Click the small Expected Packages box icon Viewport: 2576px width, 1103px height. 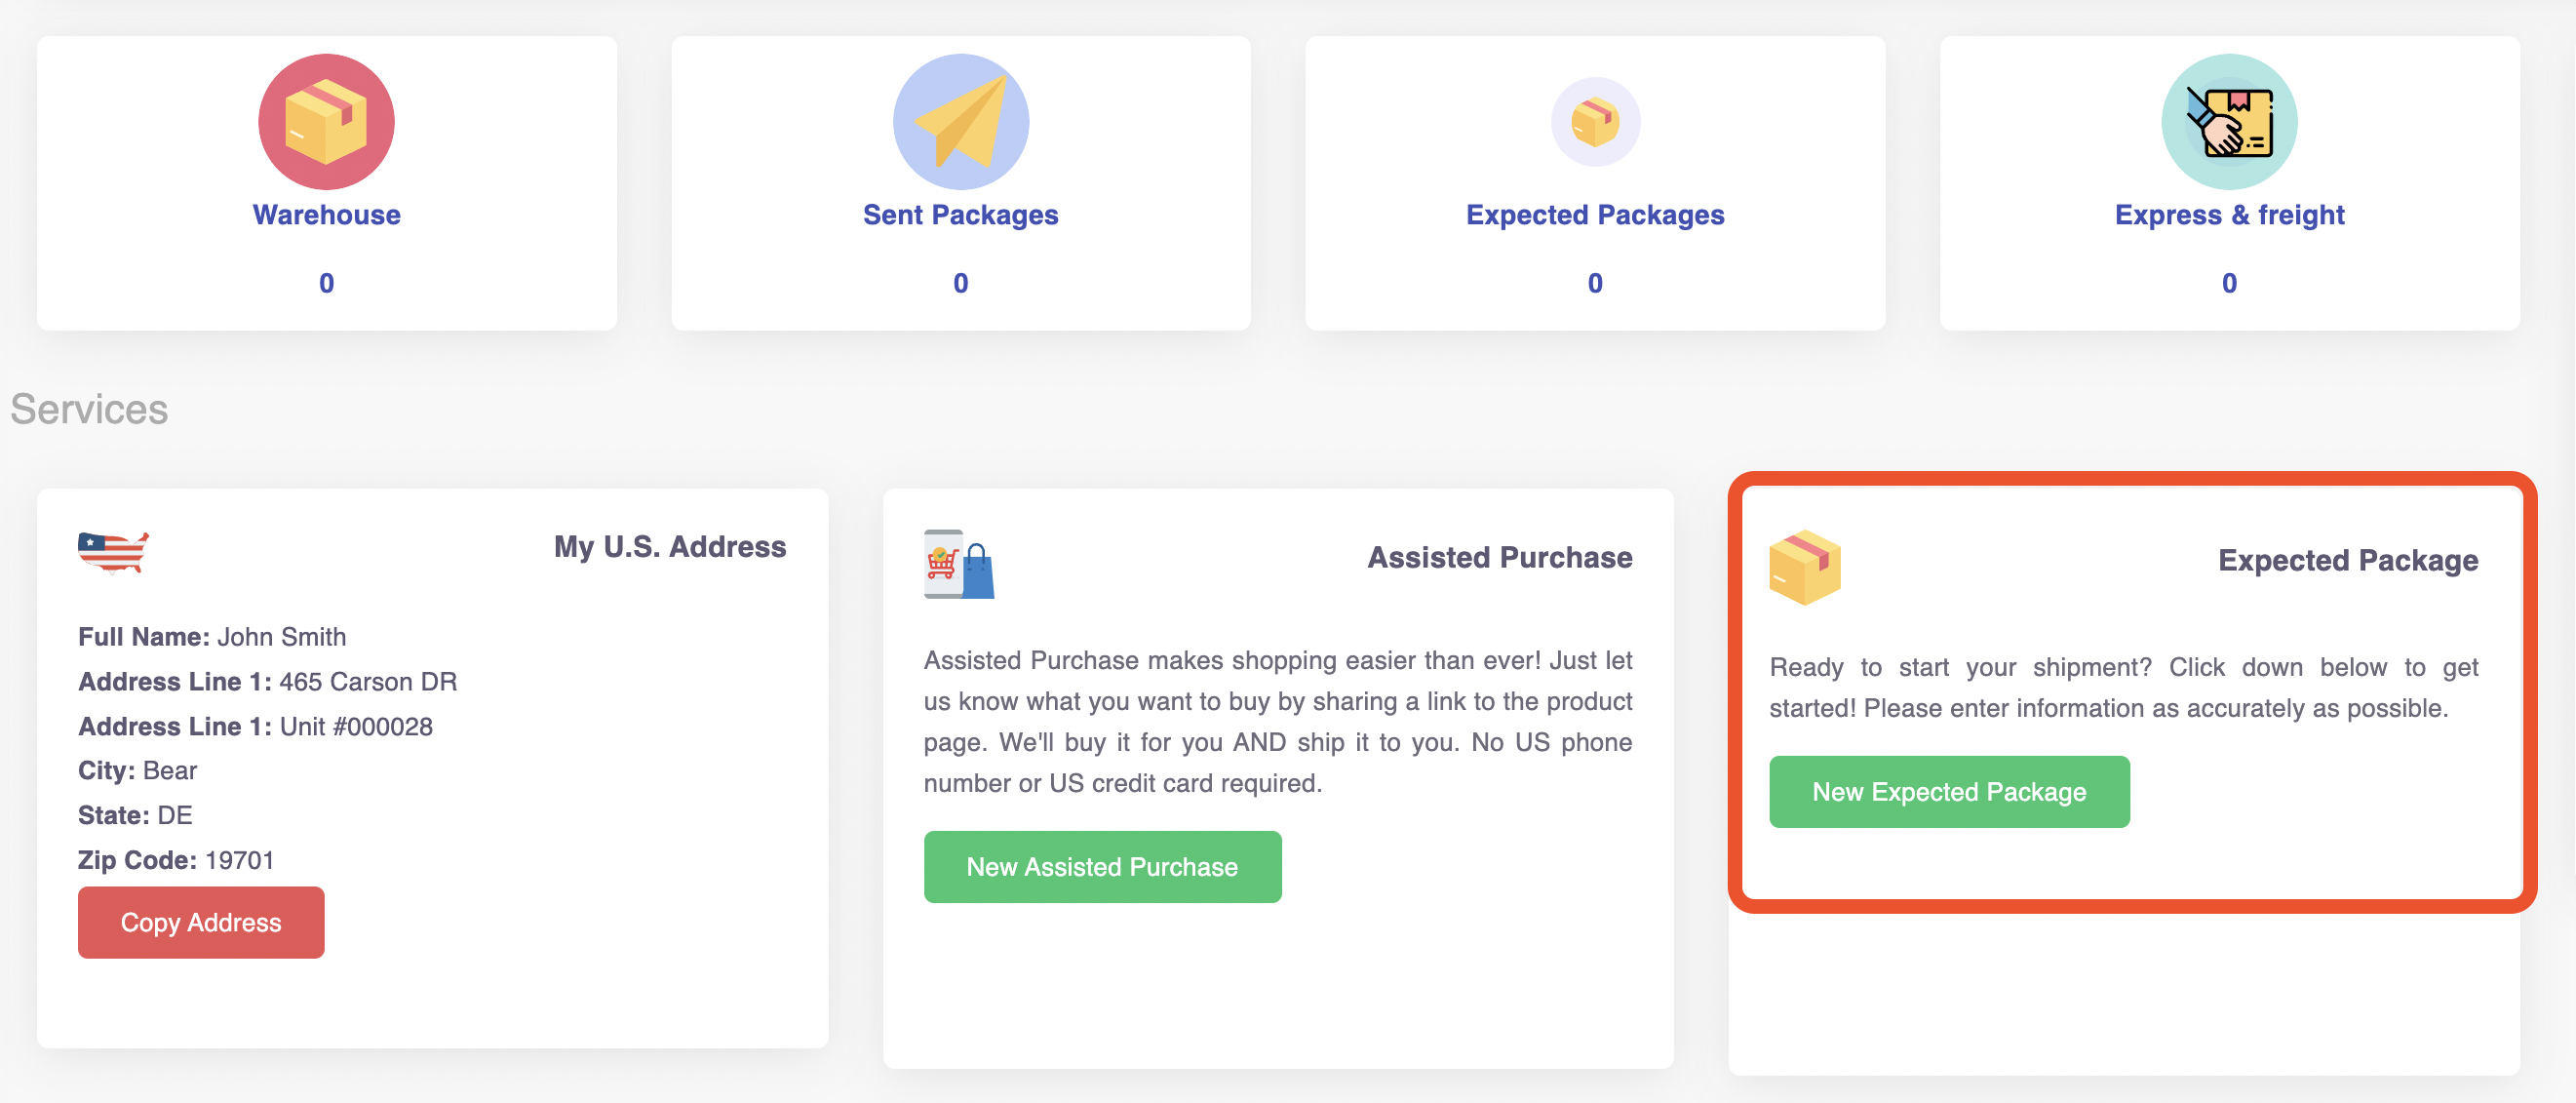pos(1595,121)
